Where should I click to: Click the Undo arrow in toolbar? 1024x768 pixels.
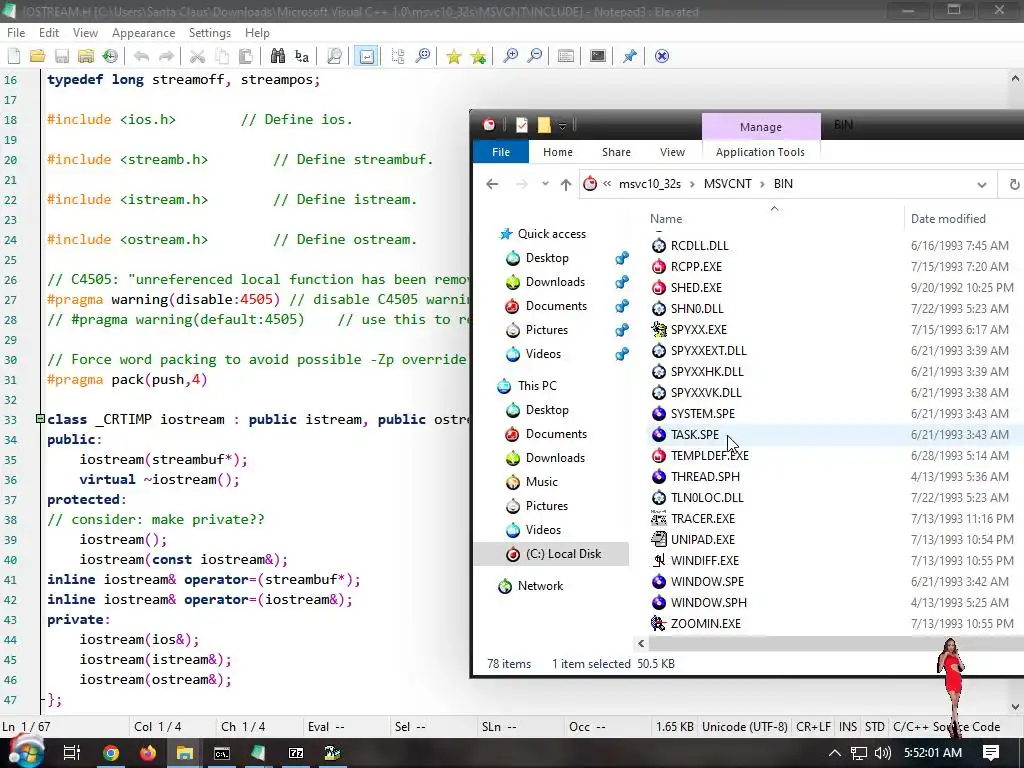click(x=141, y=56)
